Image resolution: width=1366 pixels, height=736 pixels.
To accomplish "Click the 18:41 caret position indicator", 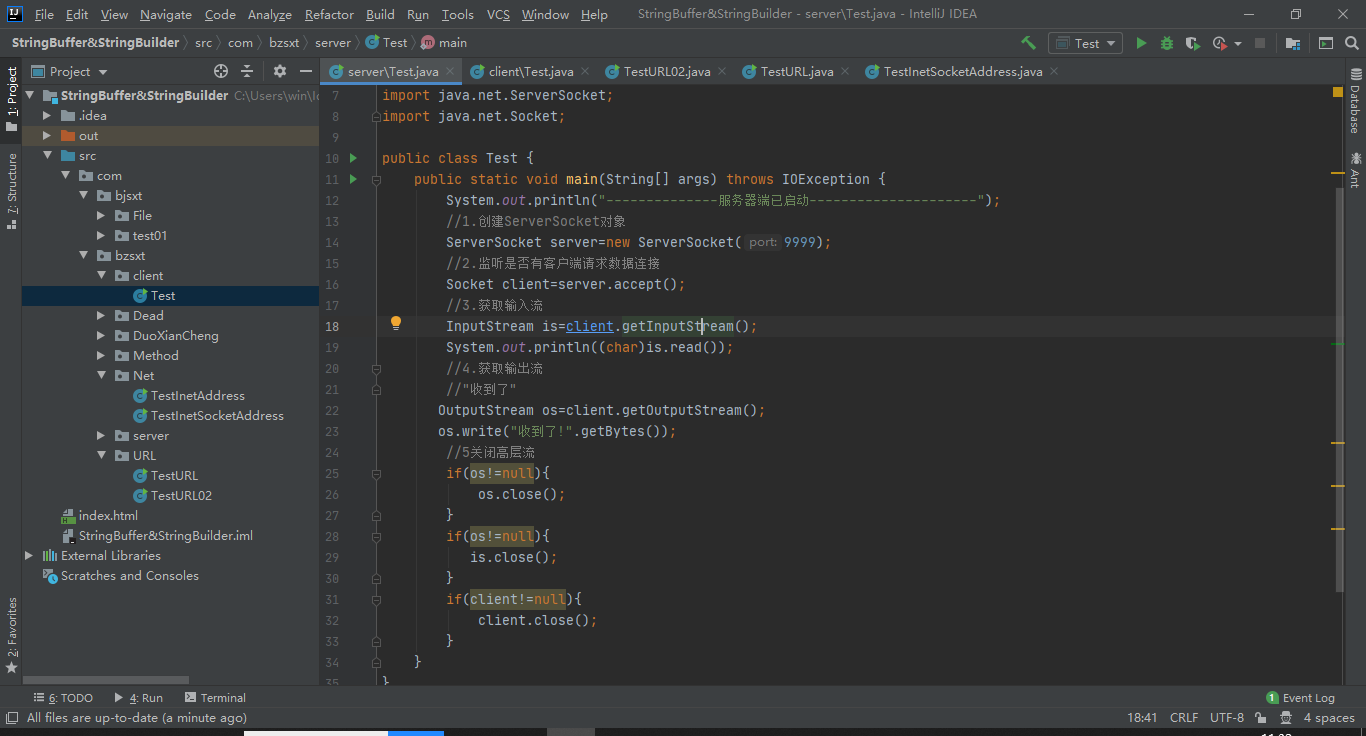I will pos(1142,718).
